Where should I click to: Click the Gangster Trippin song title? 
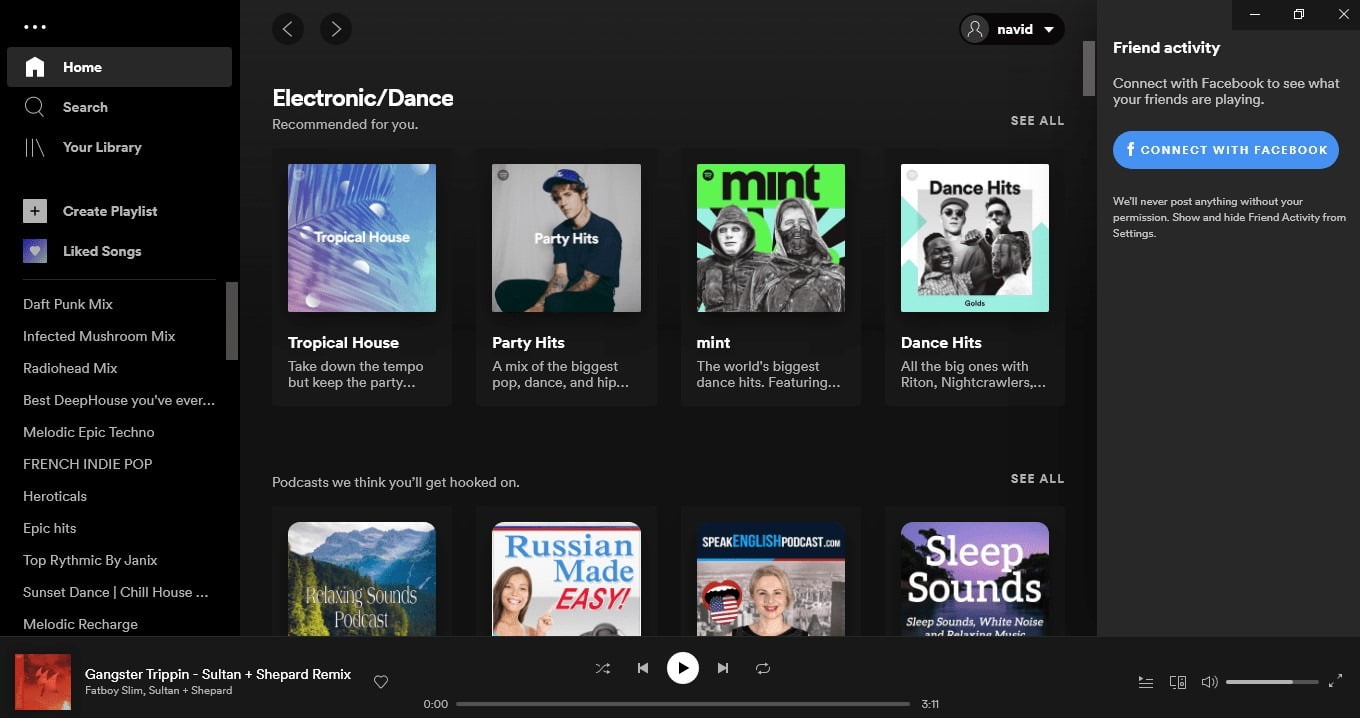[x=218, y=674]
